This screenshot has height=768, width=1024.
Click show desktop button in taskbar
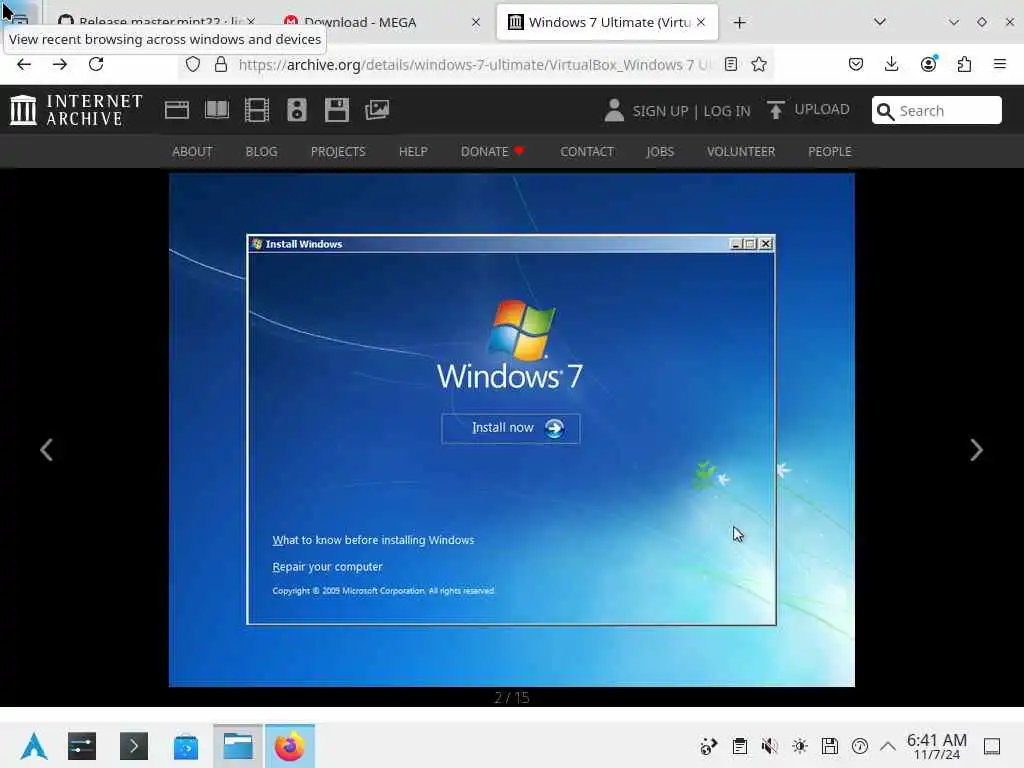pos(992,746)
